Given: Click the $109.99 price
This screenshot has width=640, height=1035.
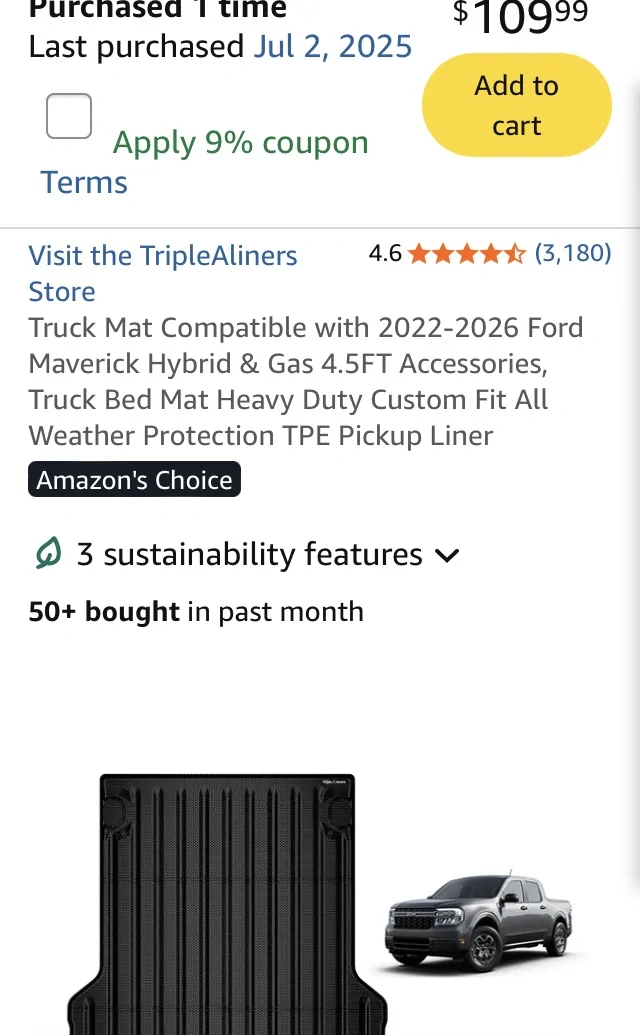Looking at the screenshot, I should pos(520,17).
